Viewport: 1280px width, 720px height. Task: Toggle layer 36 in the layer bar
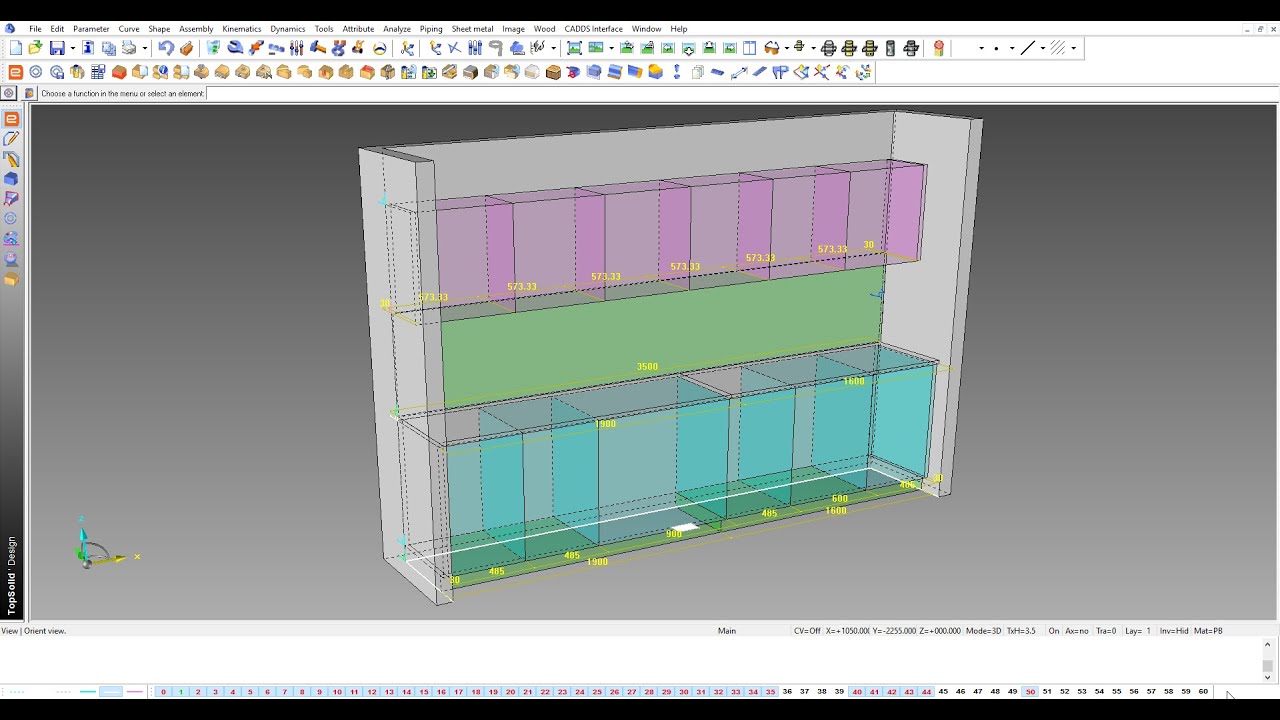tap(787, 691)
